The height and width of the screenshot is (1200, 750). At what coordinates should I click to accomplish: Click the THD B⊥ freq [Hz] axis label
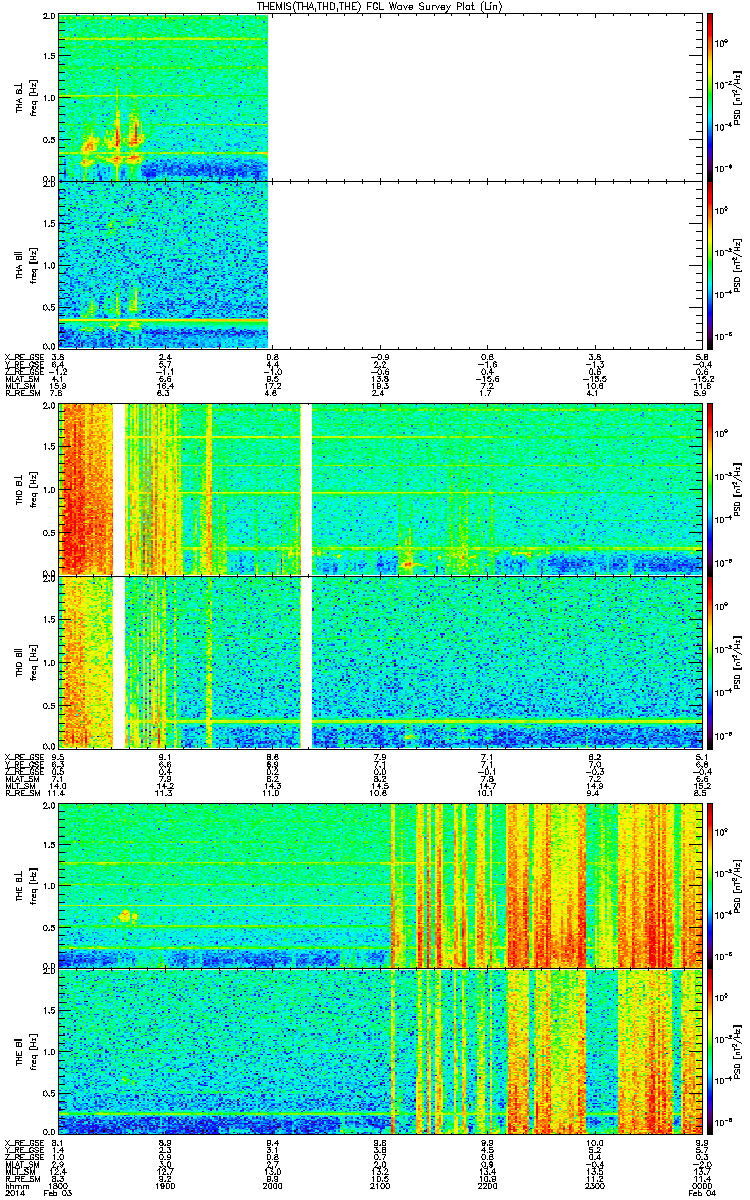tap(29, 489)
